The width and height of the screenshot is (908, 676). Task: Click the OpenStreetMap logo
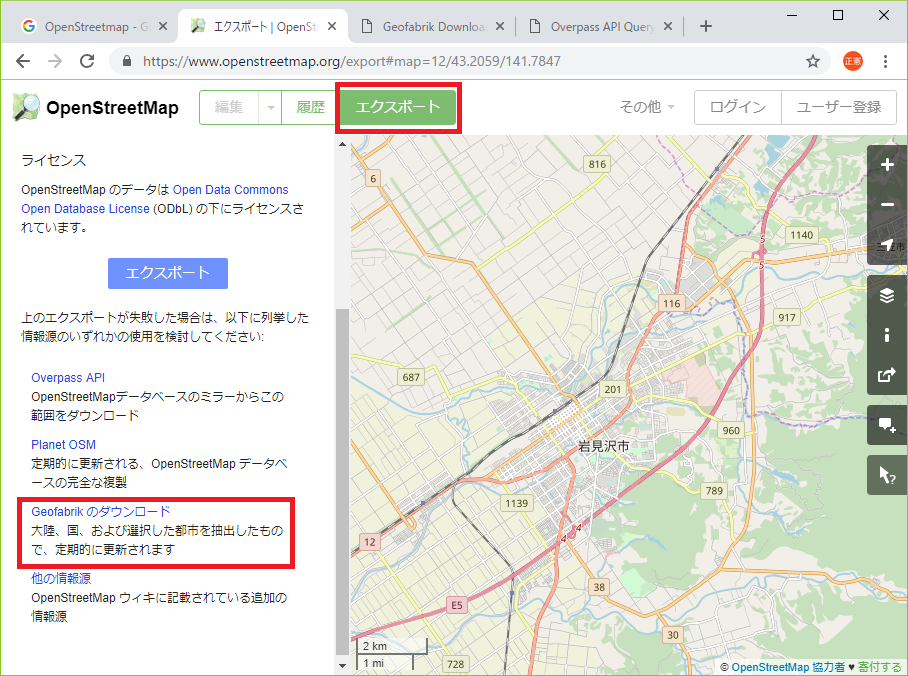(96, 107)
